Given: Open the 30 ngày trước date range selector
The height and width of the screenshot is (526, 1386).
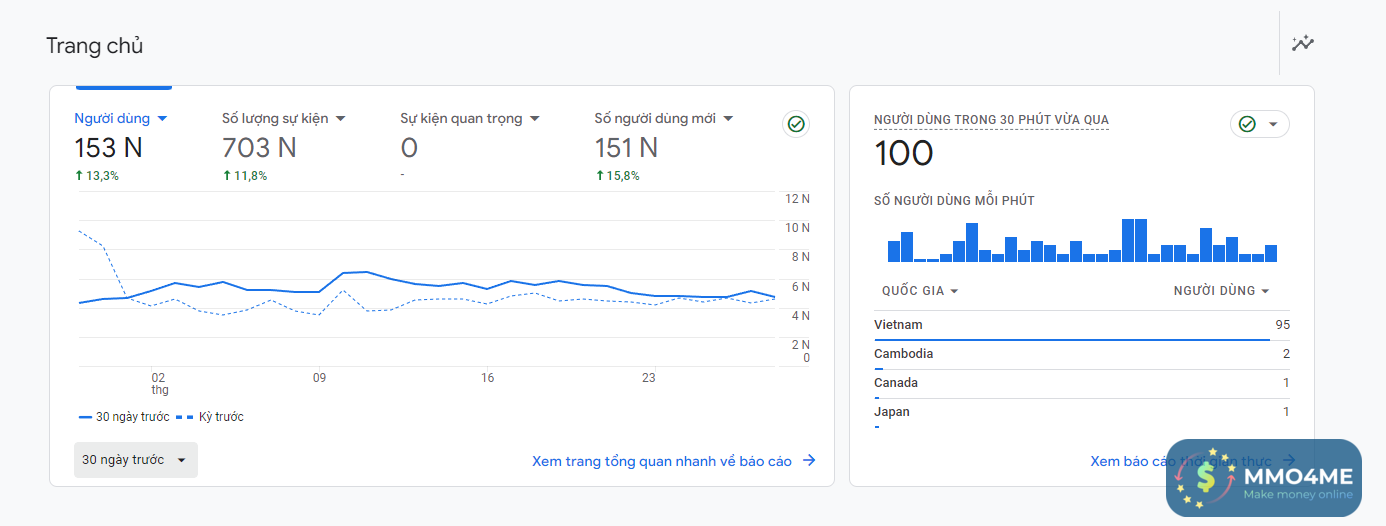Looking at the screenshot, I should tap(135, 460).
